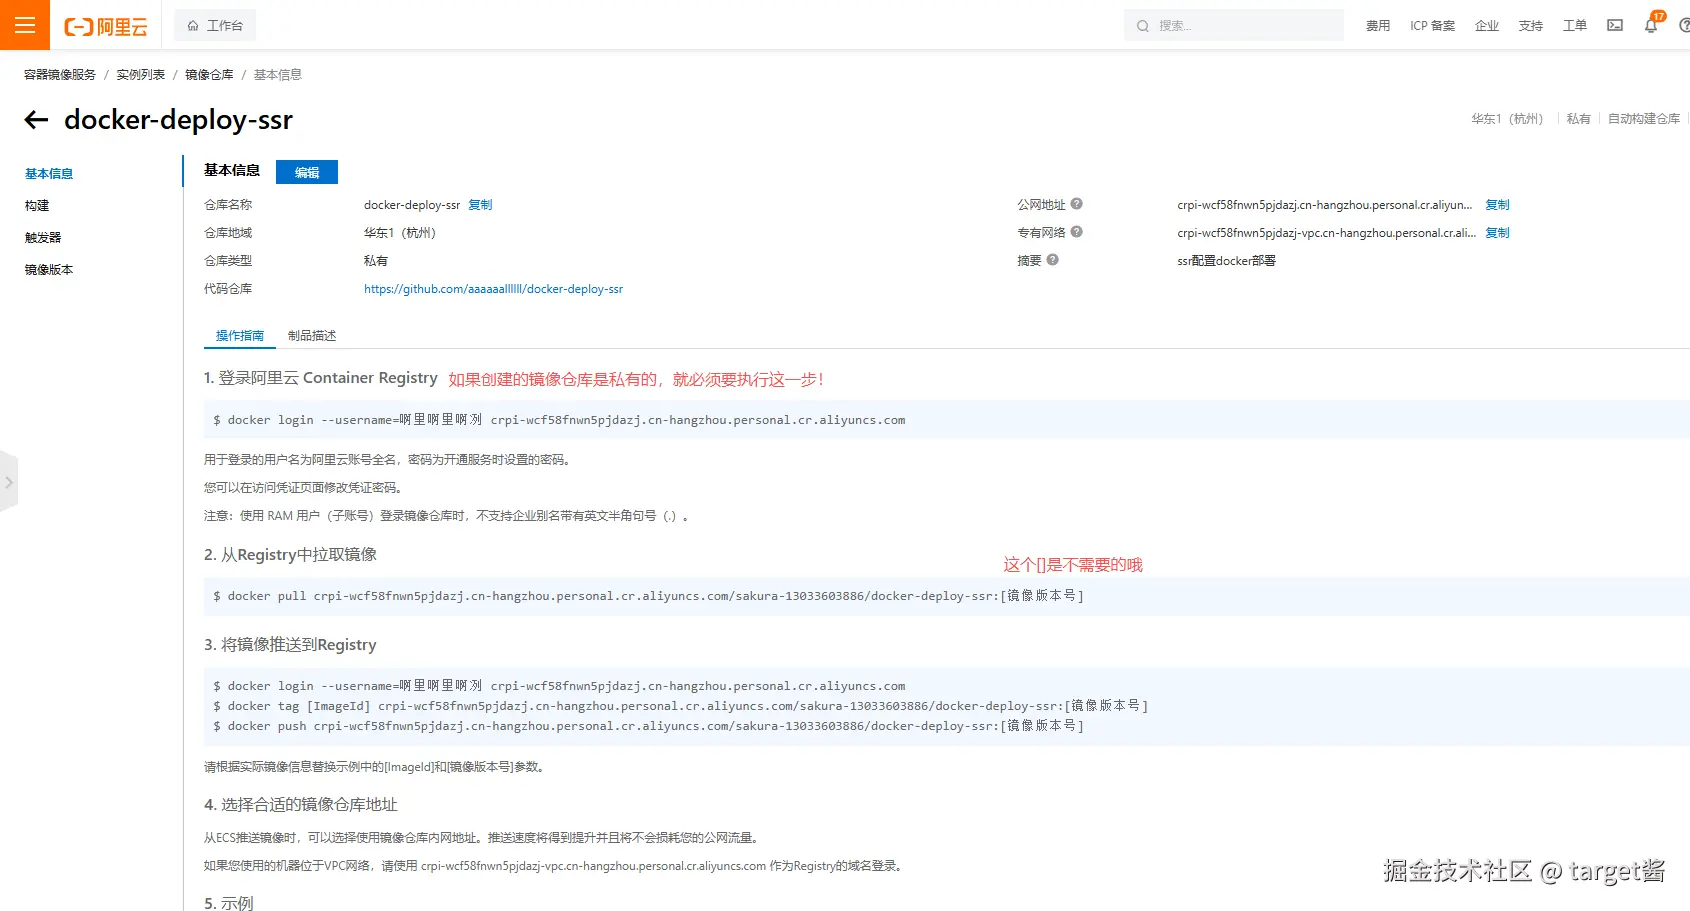Screen dimensions: 1690x911
Task: Click the 私有 tag in header
Action: 1578,119
